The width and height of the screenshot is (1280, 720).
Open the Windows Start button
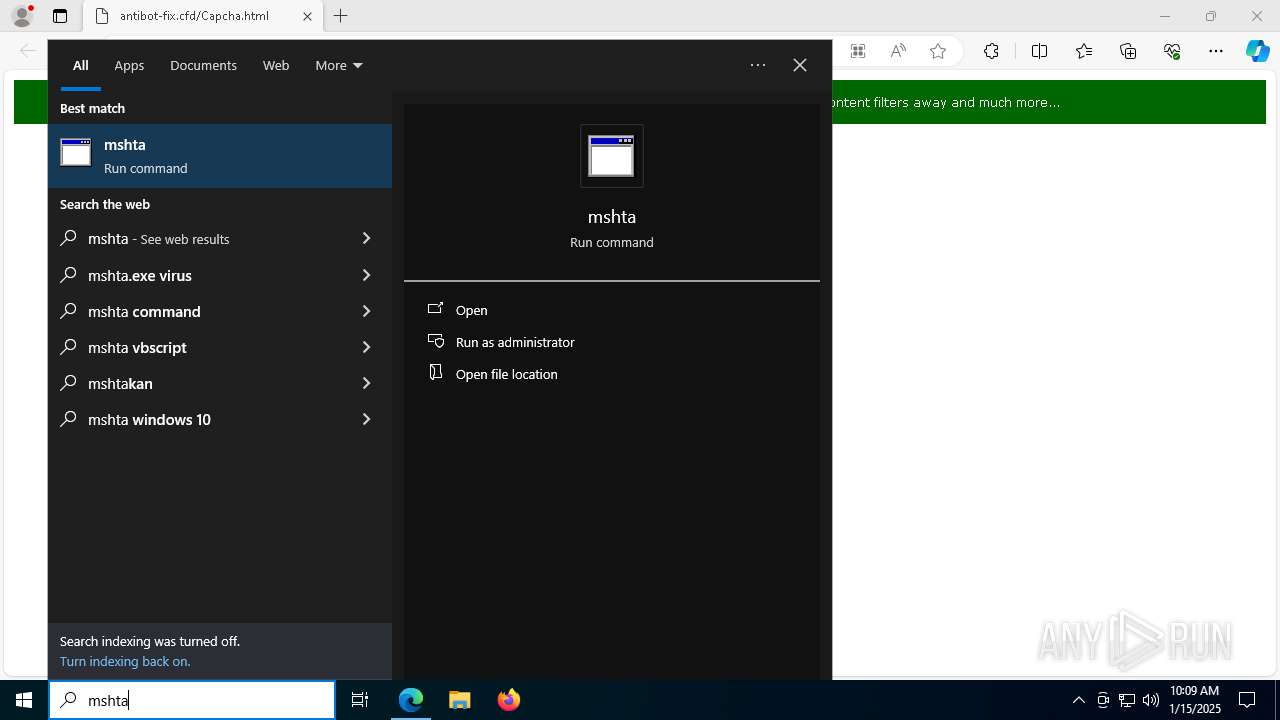(x=24, y=700)
